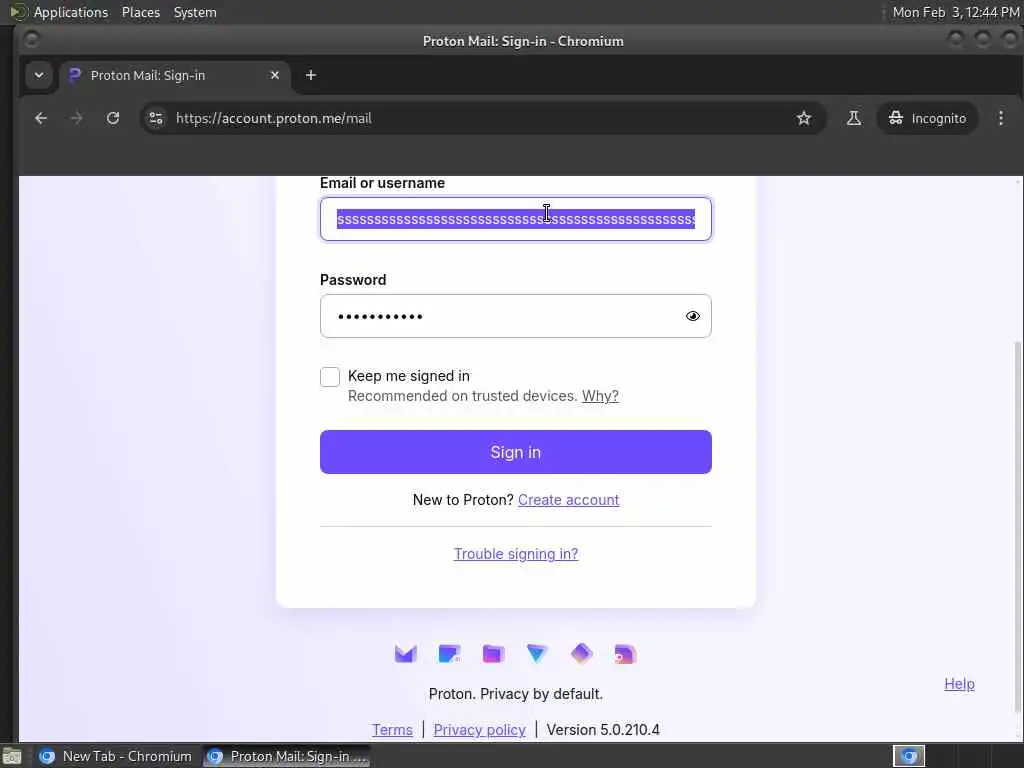Screen dimensions: 1024x768
Task: Open site information icon in address bar
Action: pos(155,118)
